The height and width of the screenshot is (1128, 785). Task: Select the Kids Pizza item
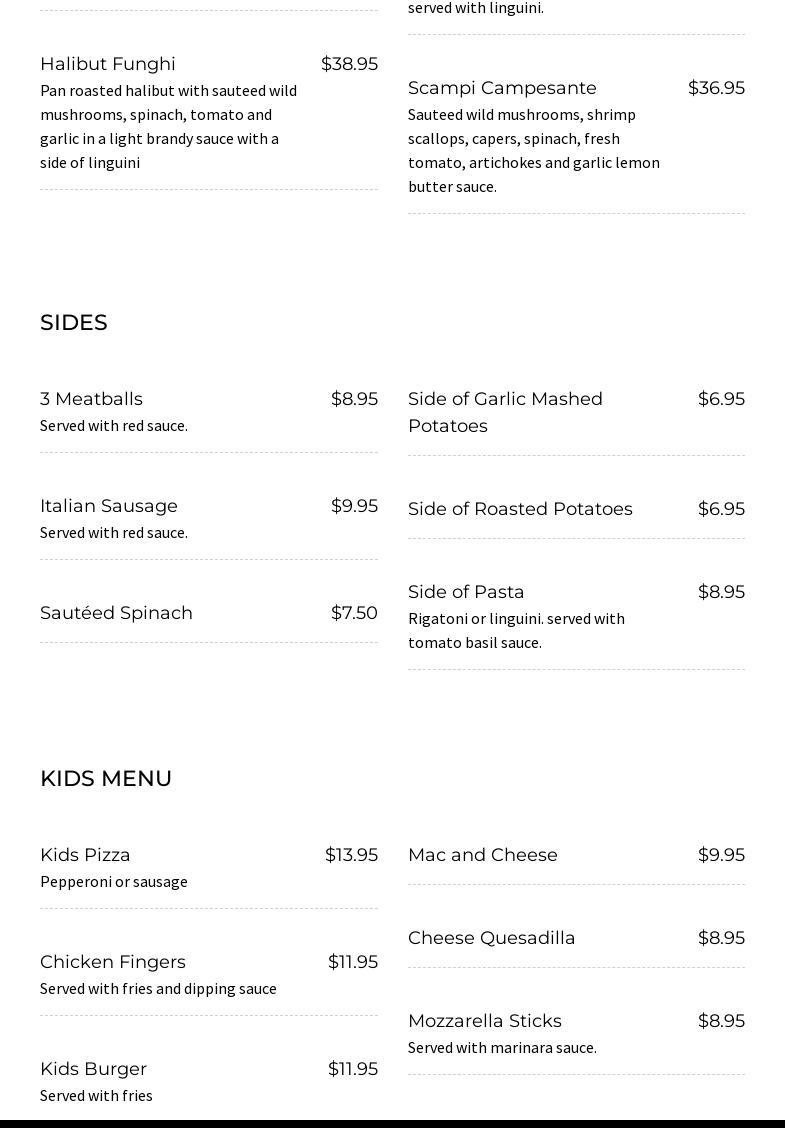(x=85, y=855)
